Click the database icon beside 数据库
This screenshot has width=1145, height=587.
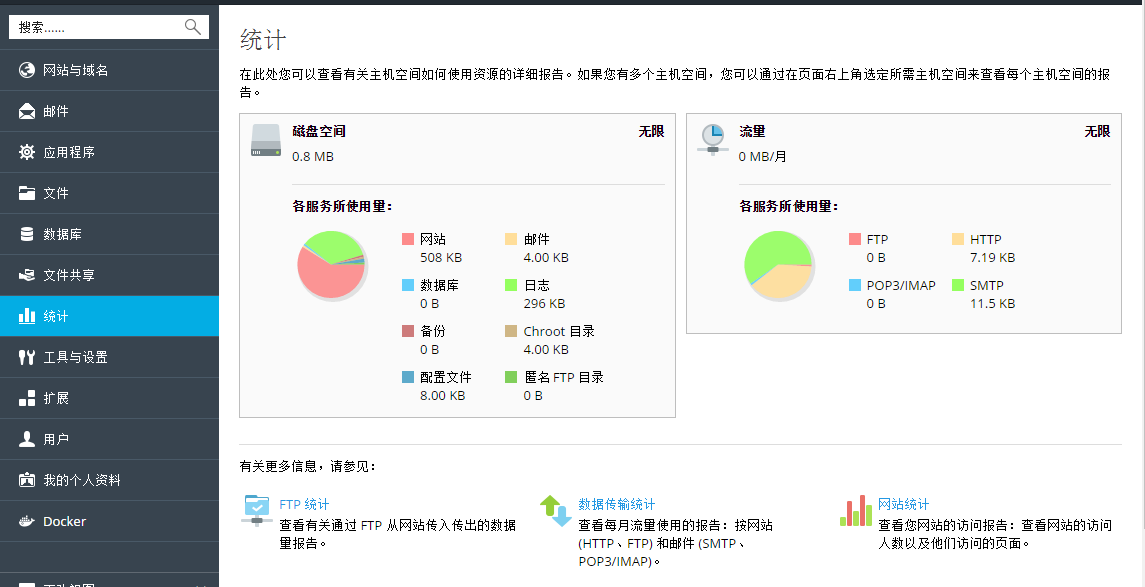point(27,234)
